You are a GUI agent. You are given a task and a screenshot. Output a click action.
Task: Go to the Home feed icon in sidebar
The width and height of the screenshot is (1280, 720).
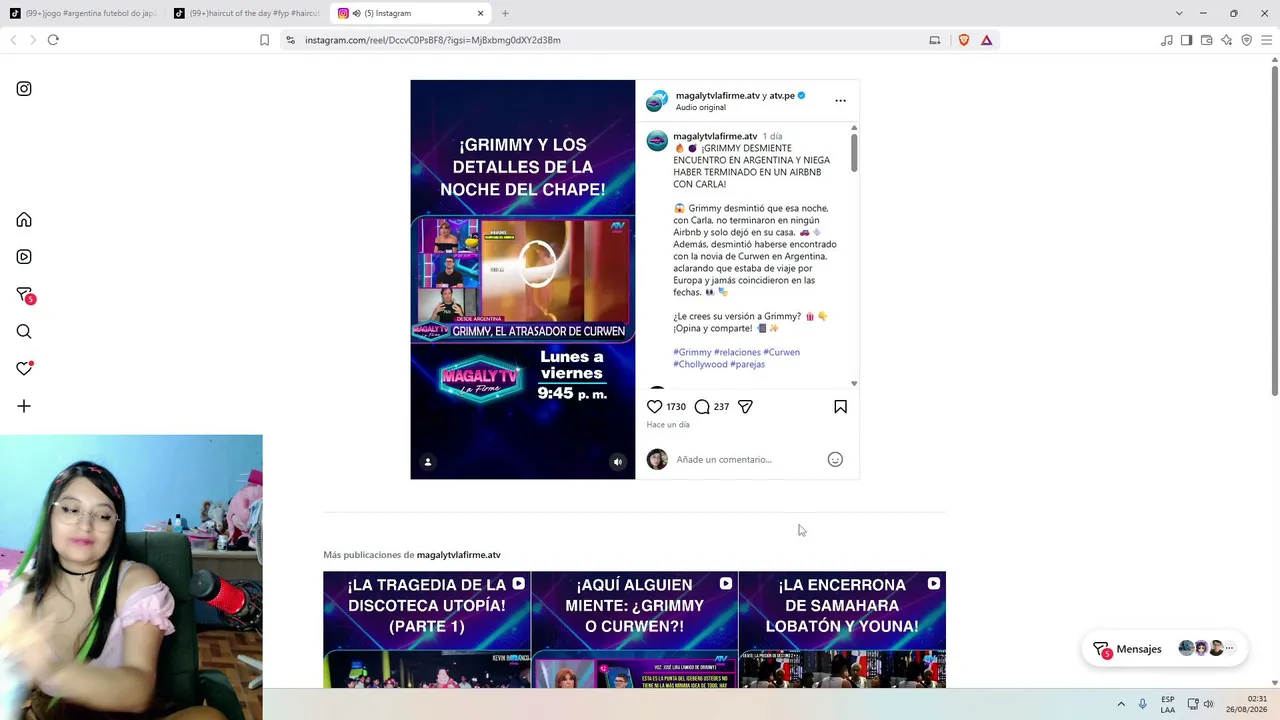(x=24, y=220)
